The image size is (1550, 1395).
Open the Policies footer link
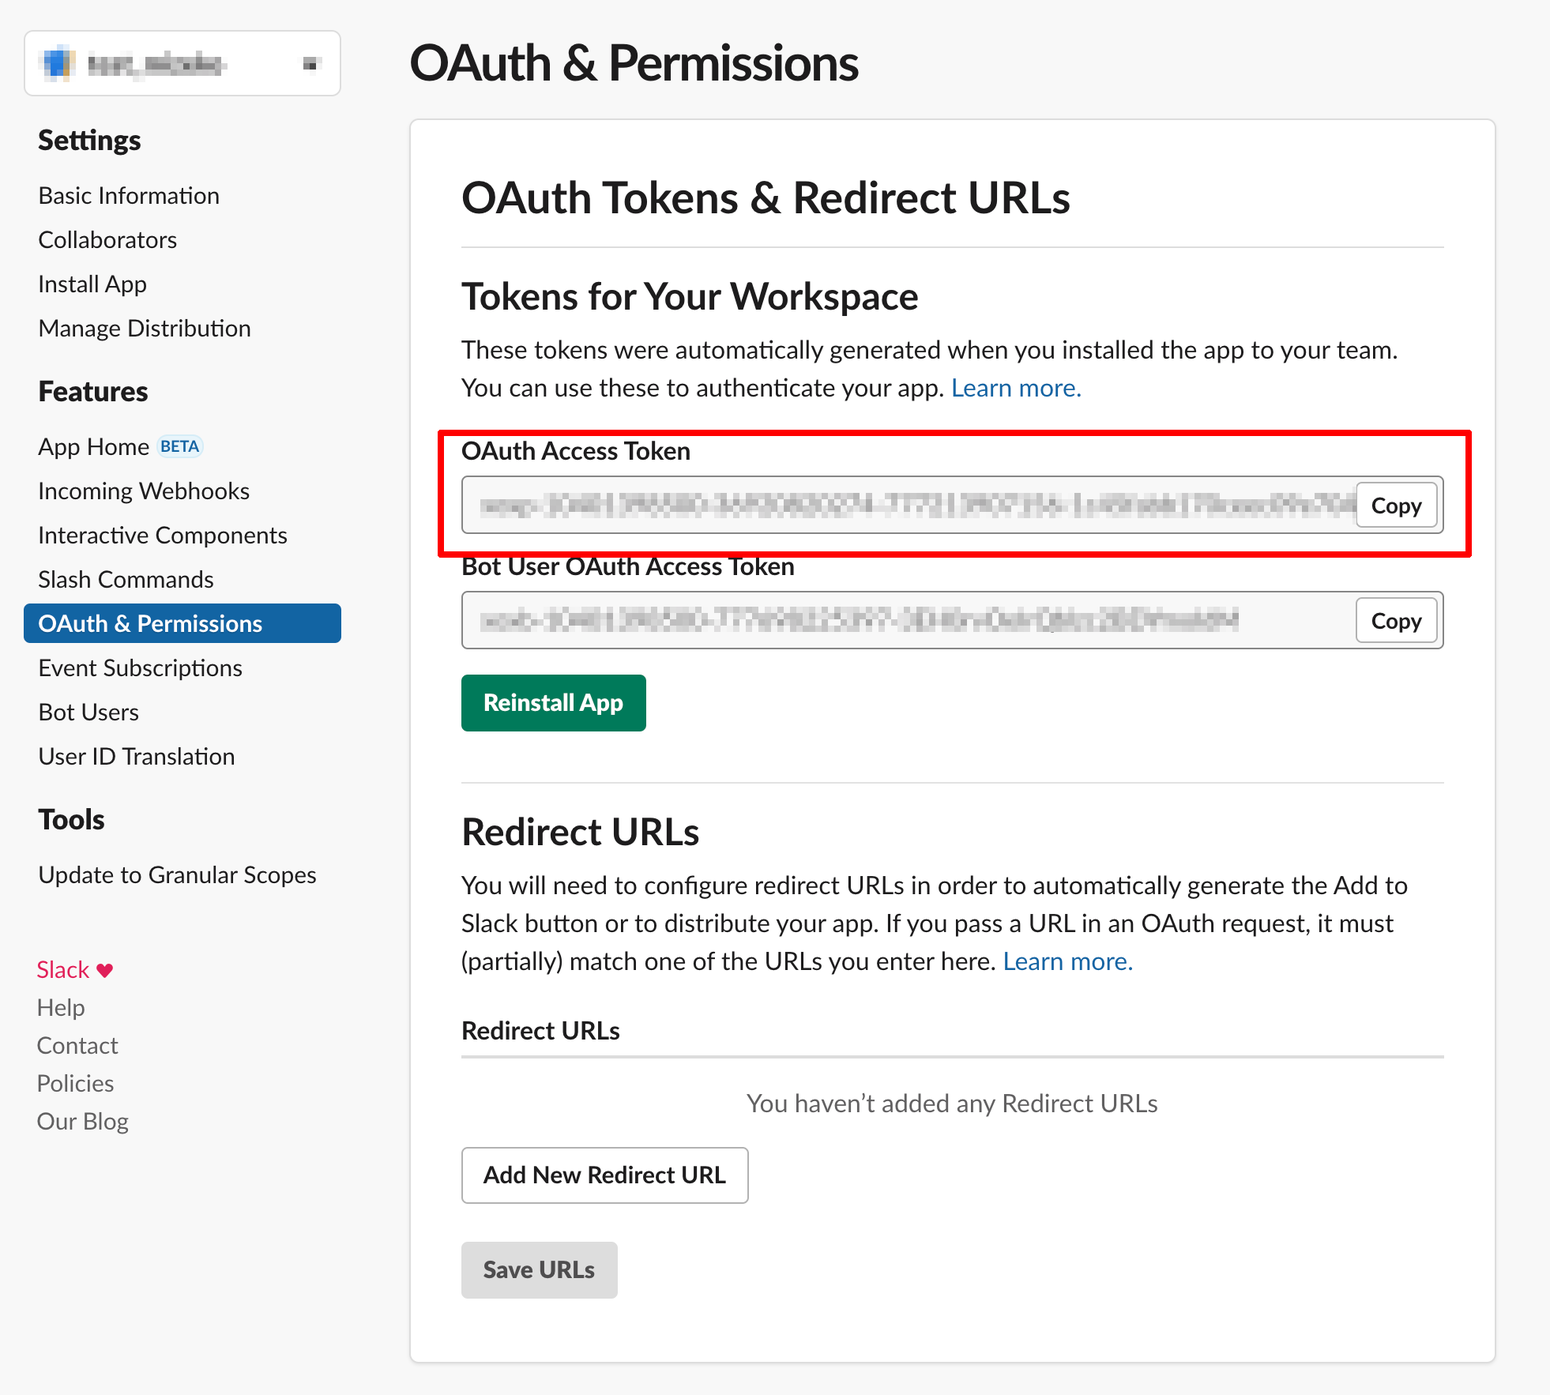tap(75, 1084)
